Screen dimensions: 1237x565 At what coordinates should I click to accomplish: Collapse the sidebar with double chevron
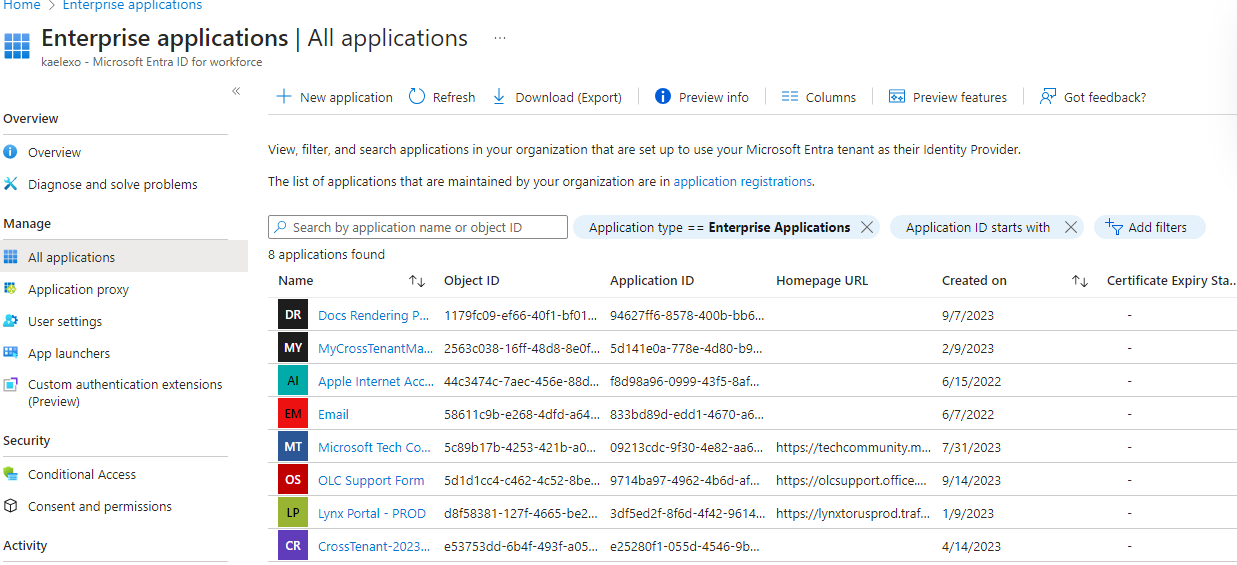tap(236, 91)
